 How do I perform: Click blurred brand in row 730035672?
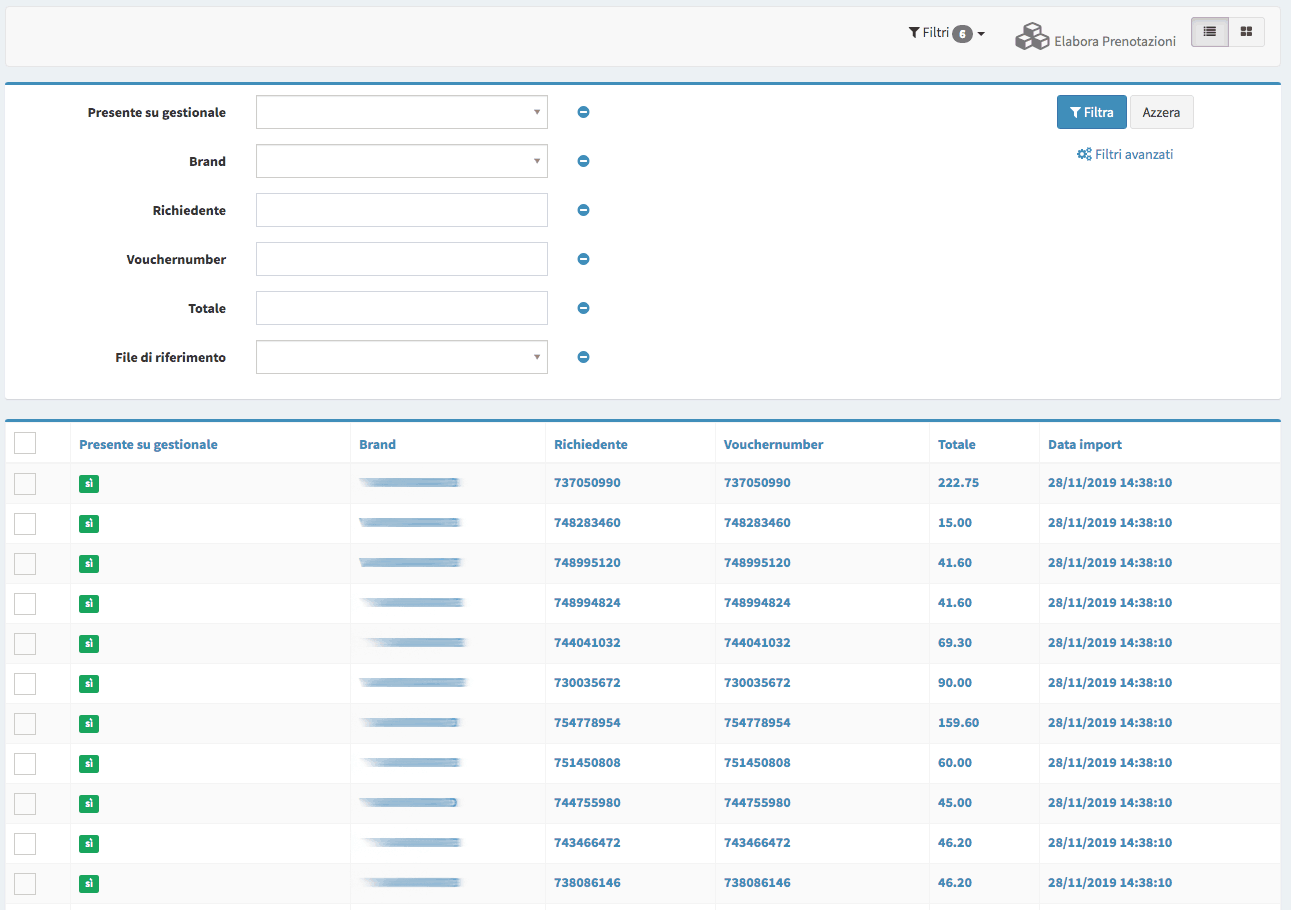pos(413,683)
